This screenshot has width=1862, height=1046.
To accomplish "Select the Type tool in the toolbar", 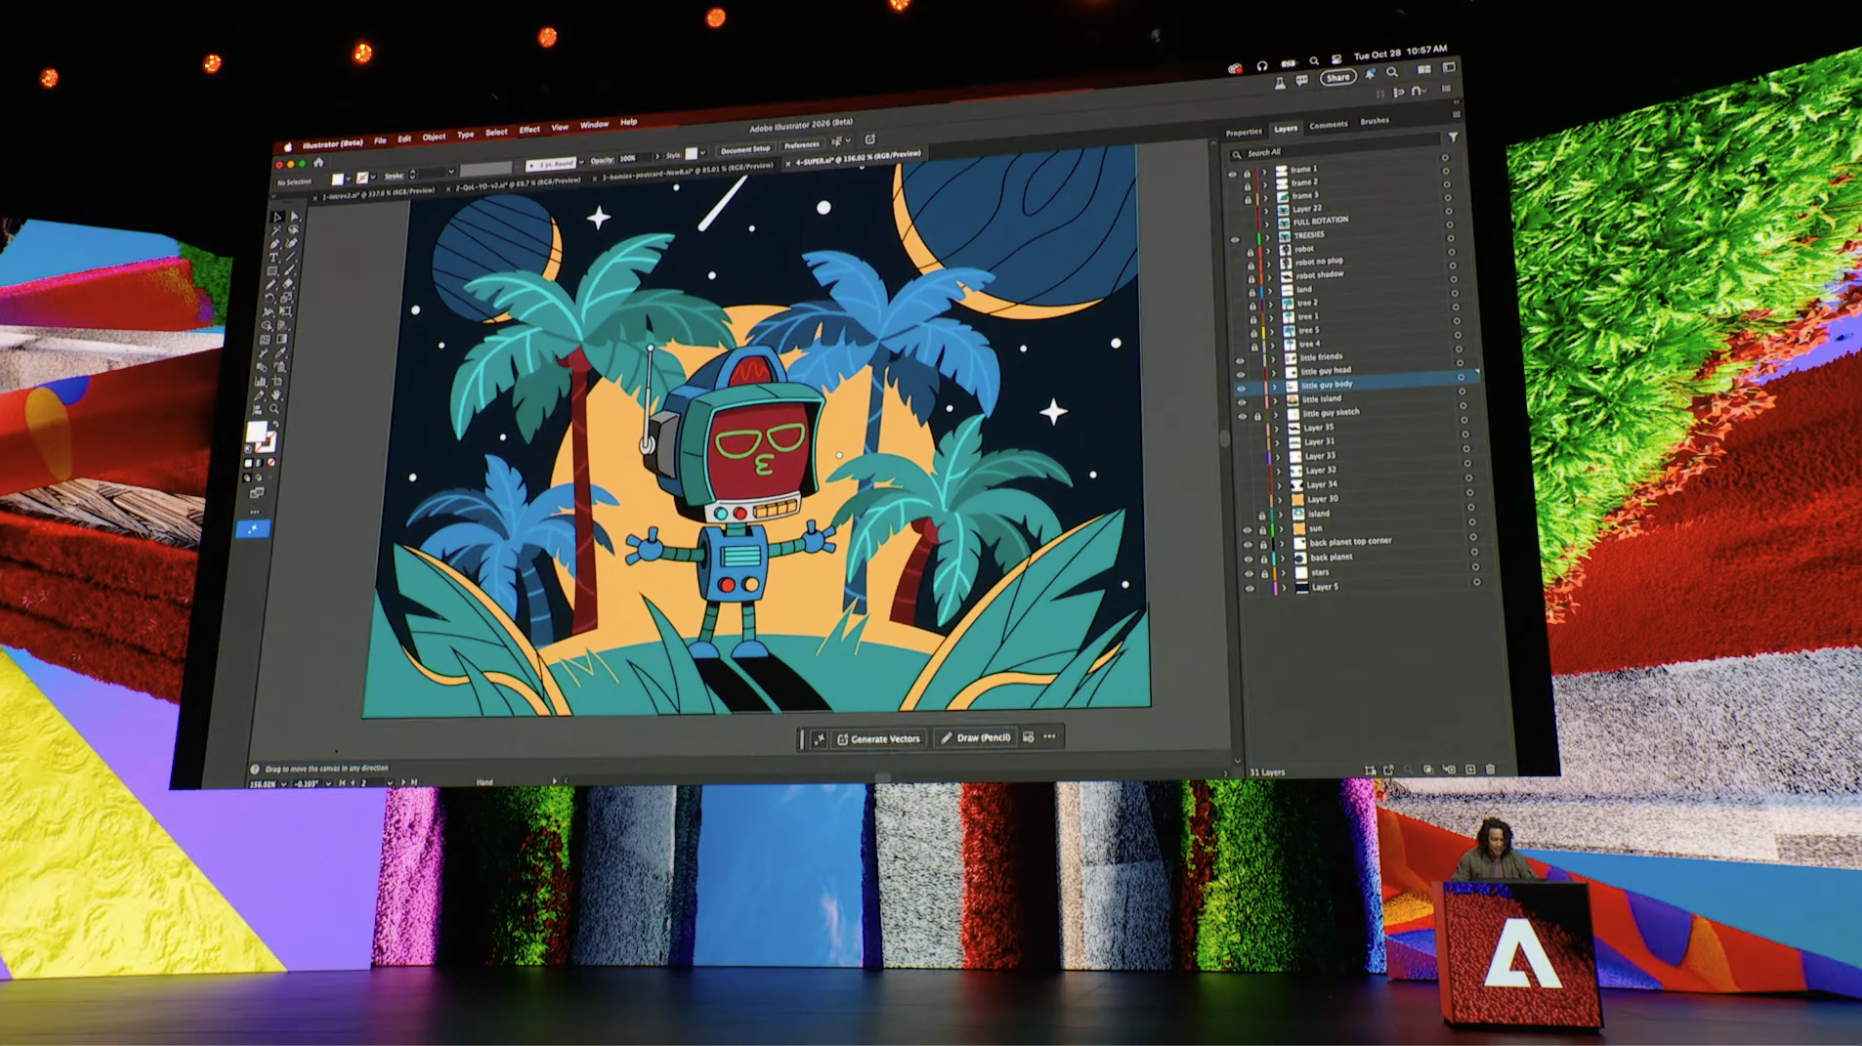I will (273, 257).
